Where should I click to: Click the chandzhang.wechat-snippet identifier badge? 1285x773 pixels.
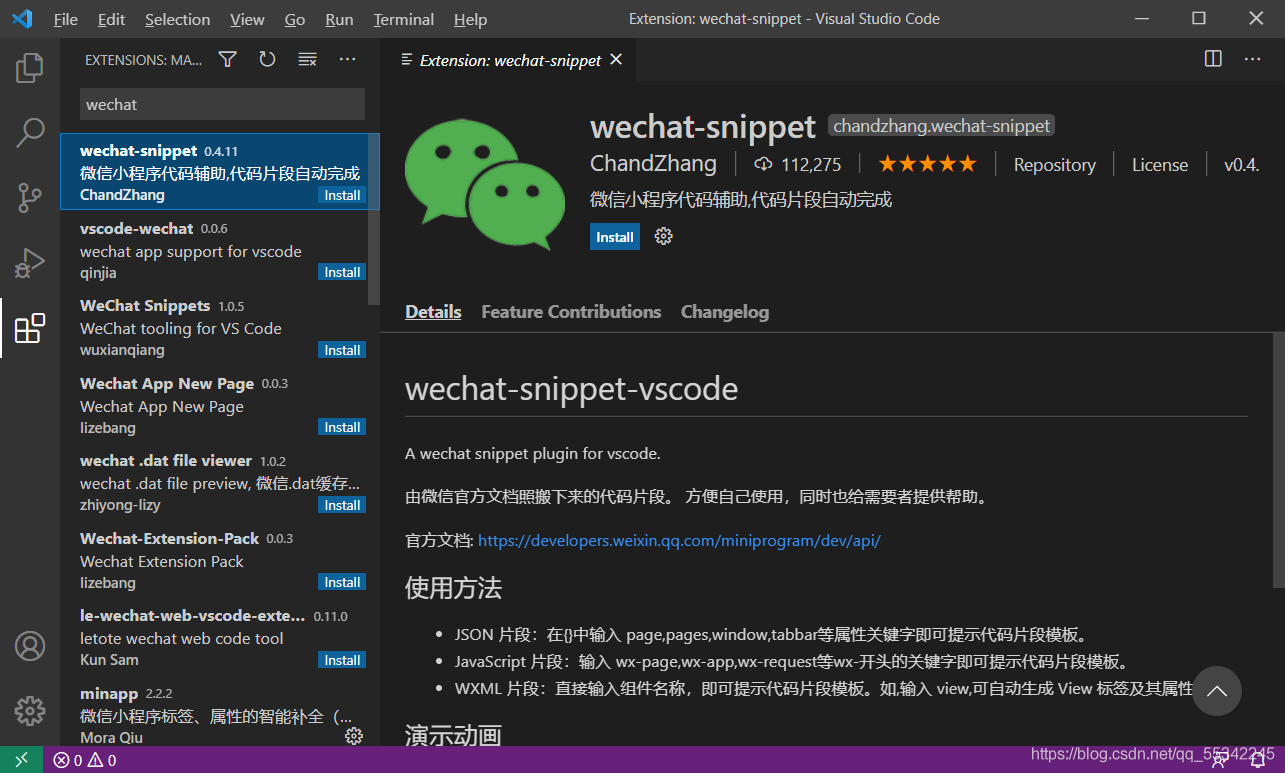[x=942, y=126]
